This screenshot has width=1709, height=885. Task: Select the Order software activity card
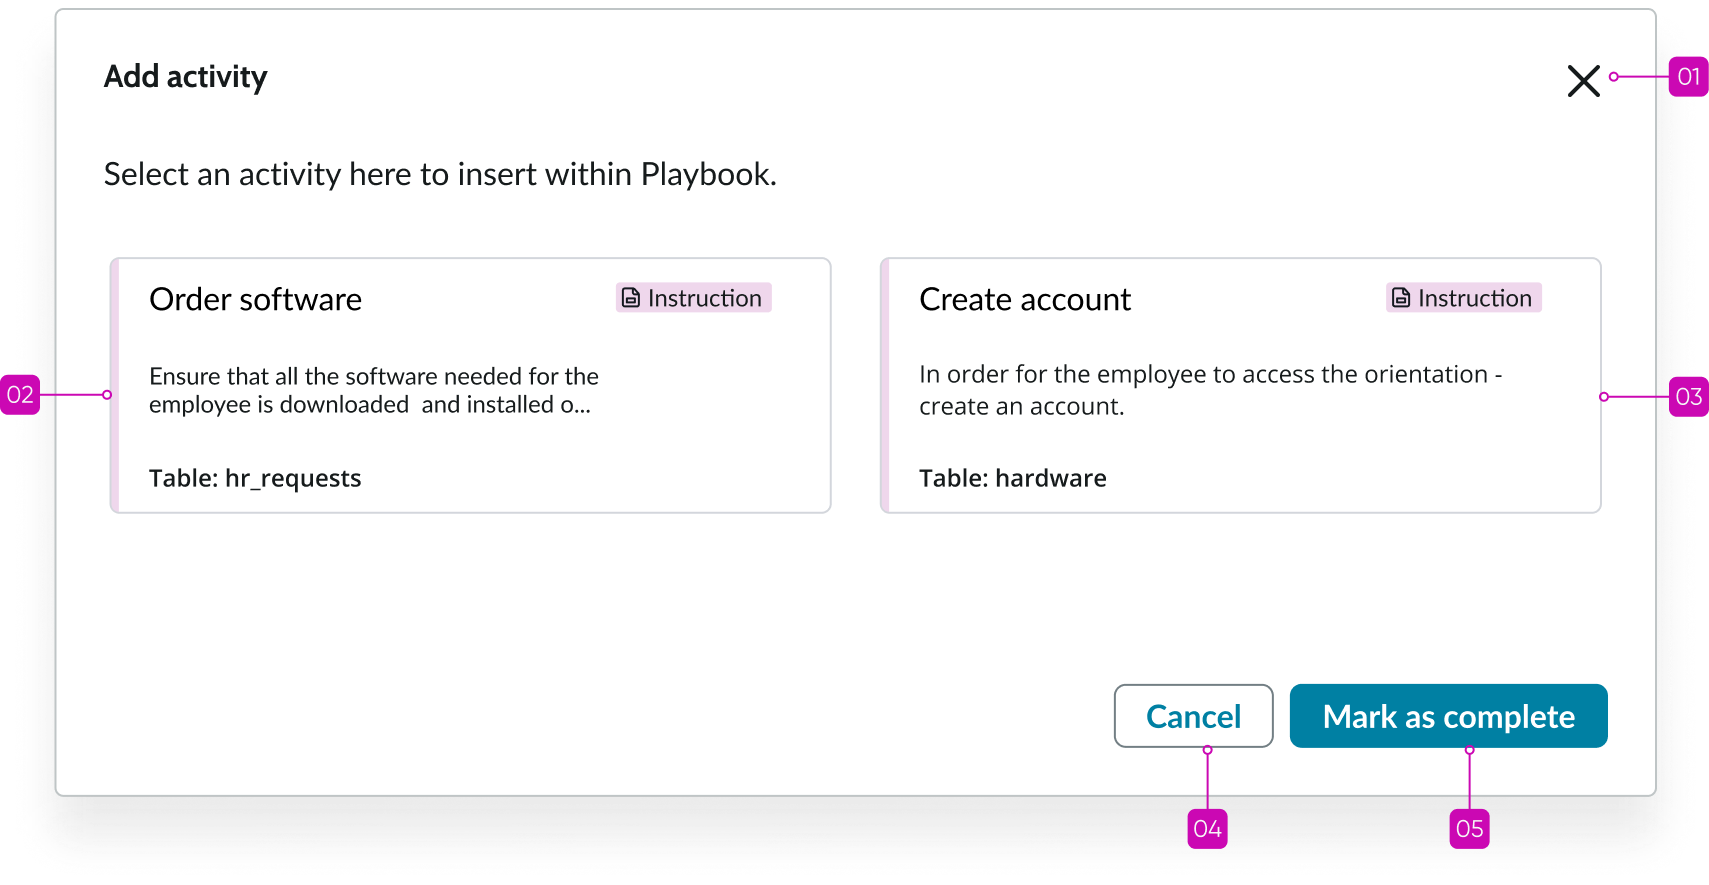pos(470,385)
